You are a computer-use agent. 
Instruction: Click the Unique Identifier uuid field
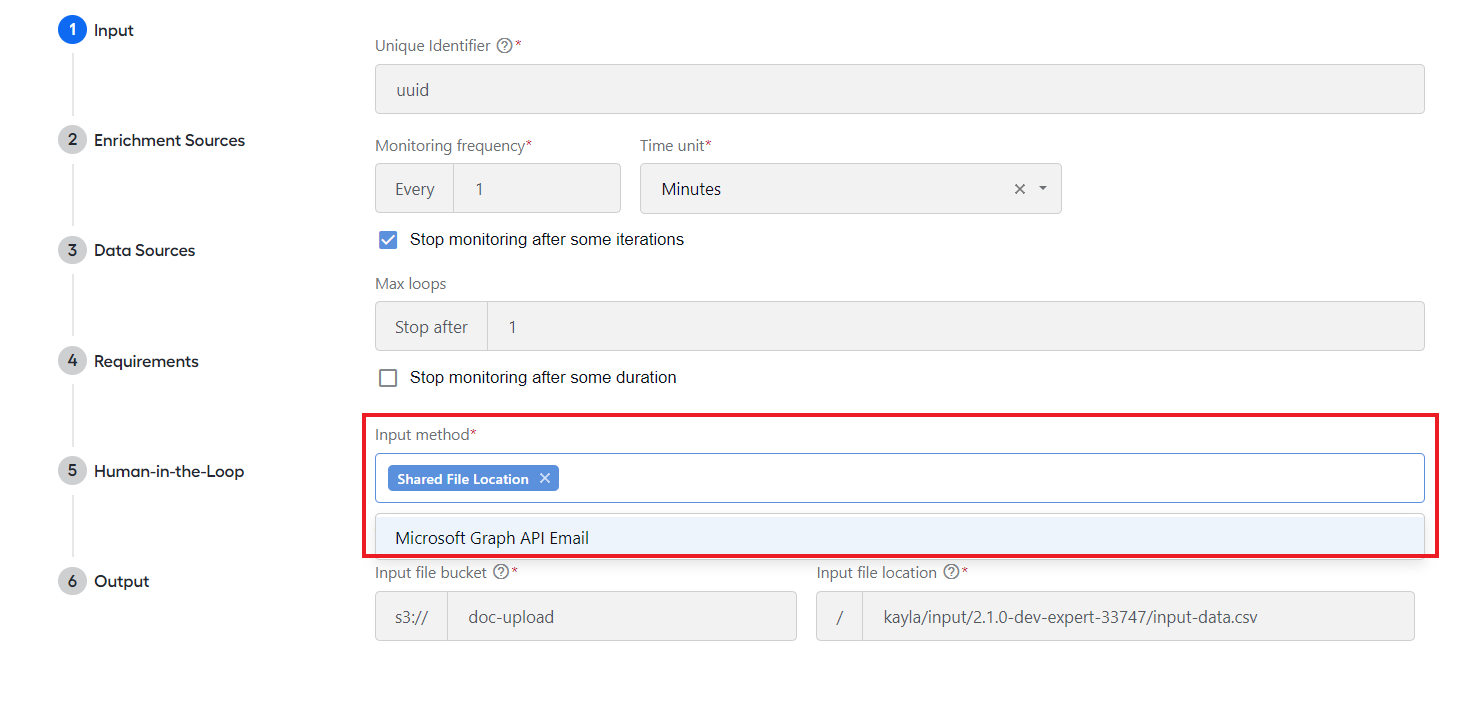point(899,89)
